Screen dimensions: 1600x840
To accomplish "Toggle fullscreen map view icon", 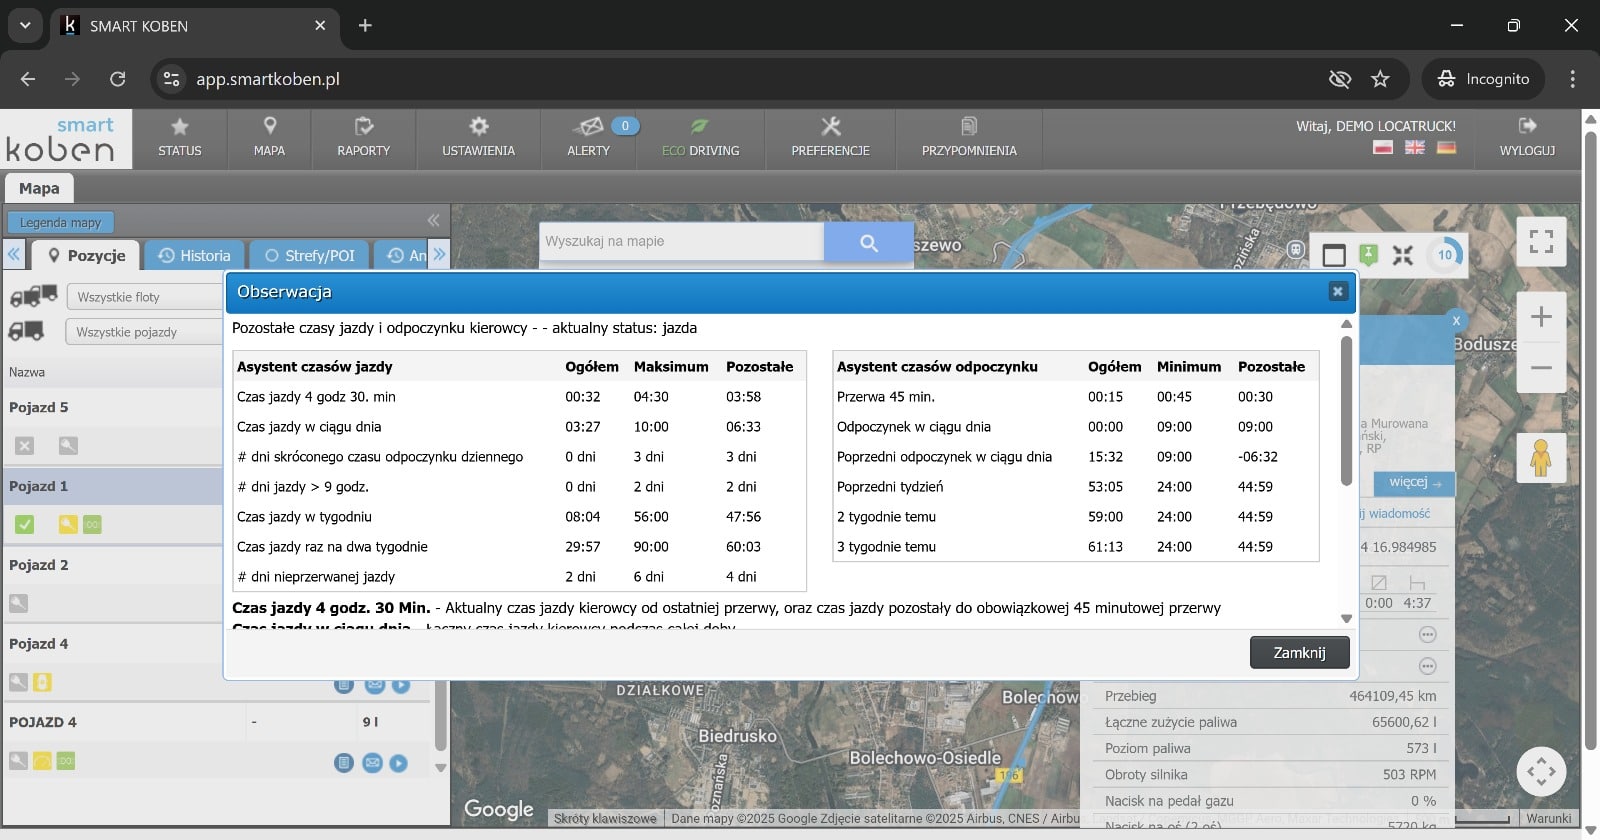I will coord(1541,241).
